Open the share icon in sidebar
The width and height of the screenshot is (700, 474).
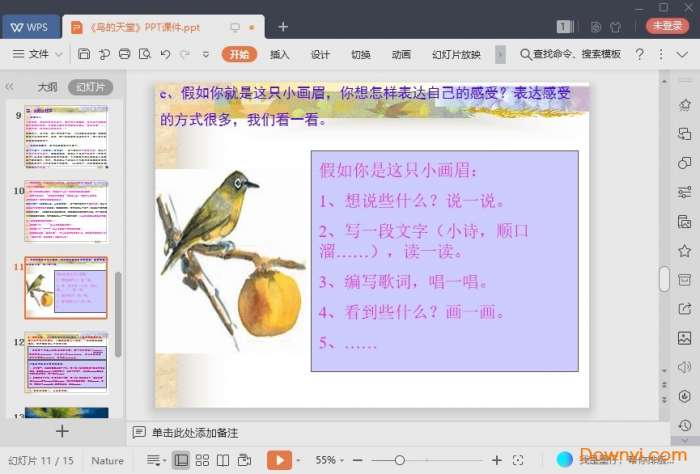pos(684,308)
